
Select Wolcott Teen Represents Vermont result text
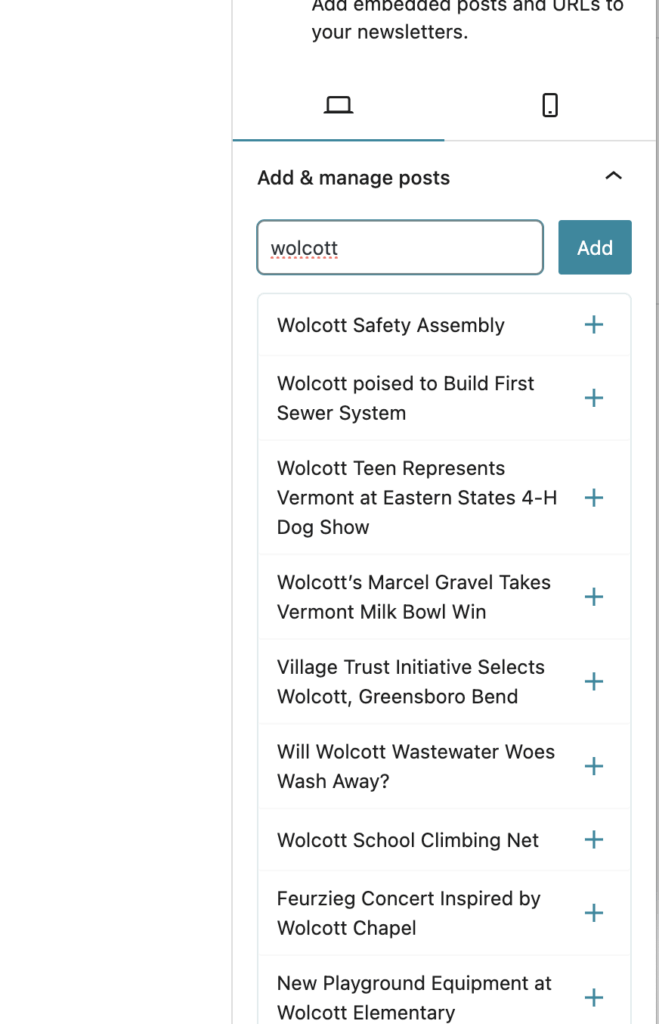click(417, 498)
